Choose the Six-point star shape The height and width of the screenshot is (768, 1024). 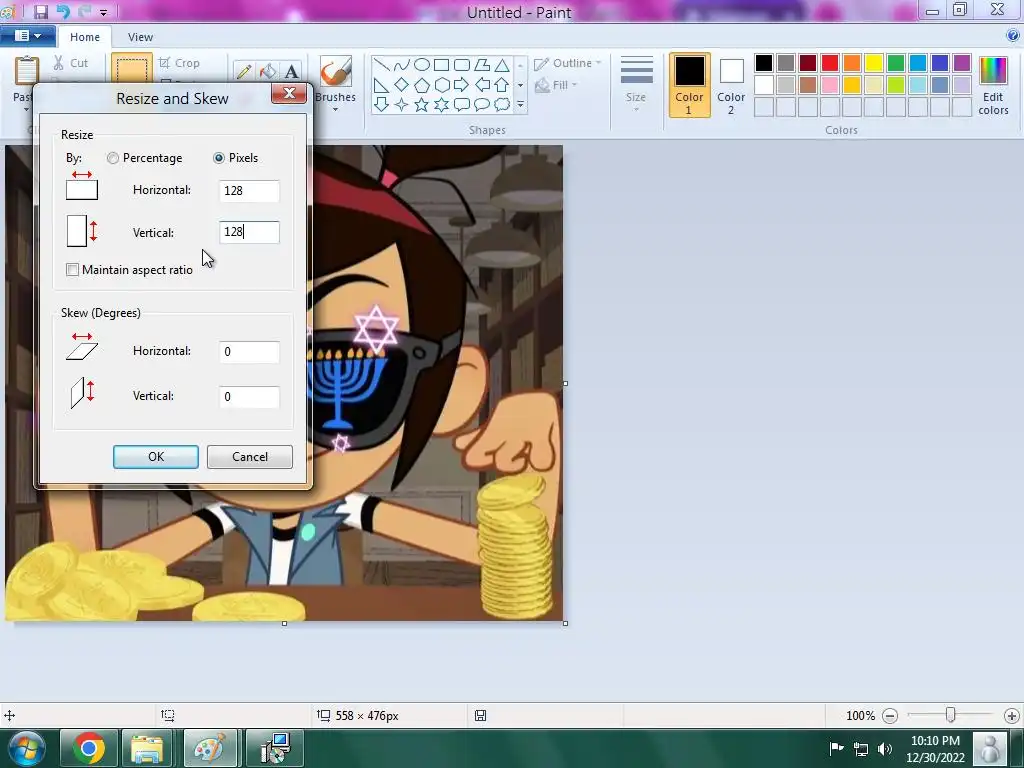(442, 104)
